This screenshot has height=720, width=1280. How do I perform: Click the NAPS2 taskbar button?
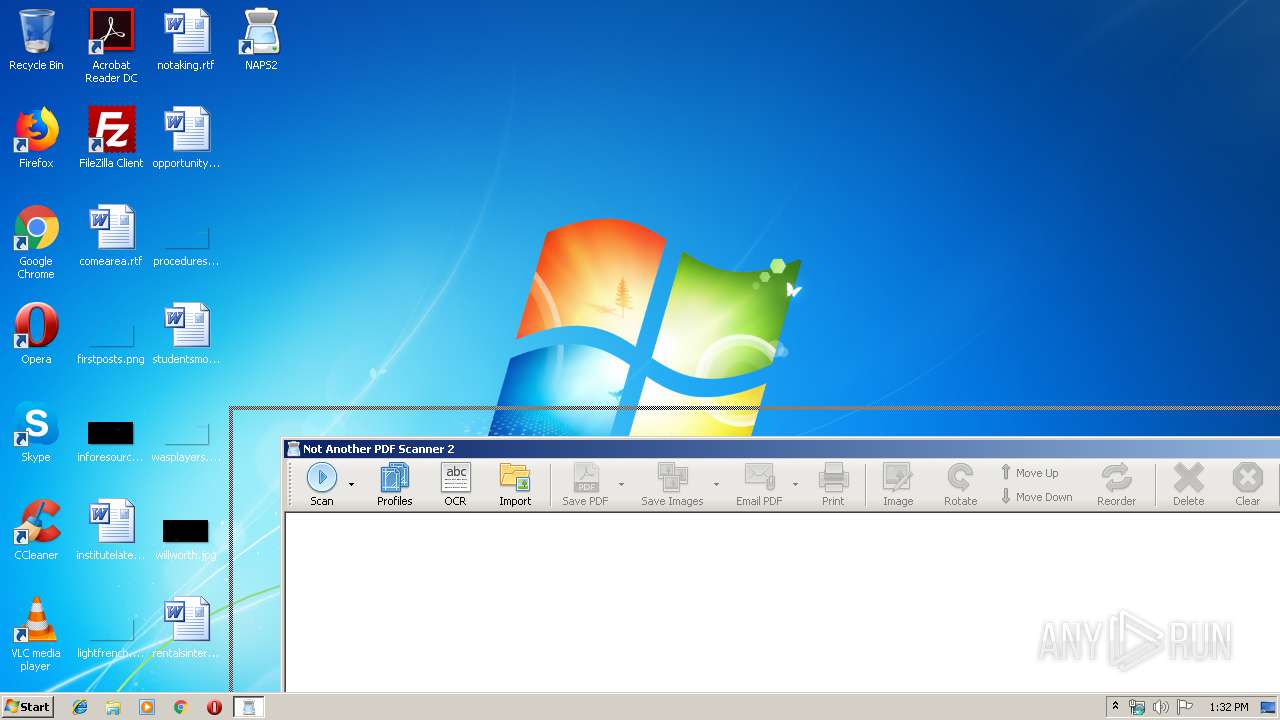(x=249, y=707)
